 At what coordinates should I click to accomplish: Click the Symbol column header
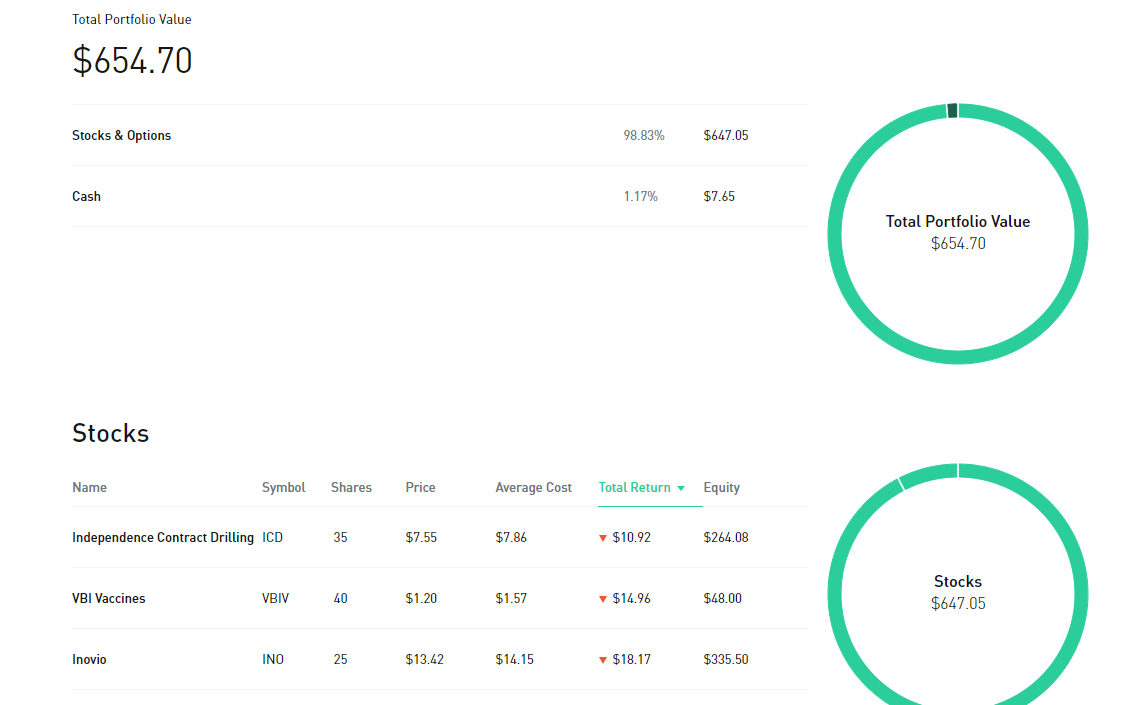(283, 488)
